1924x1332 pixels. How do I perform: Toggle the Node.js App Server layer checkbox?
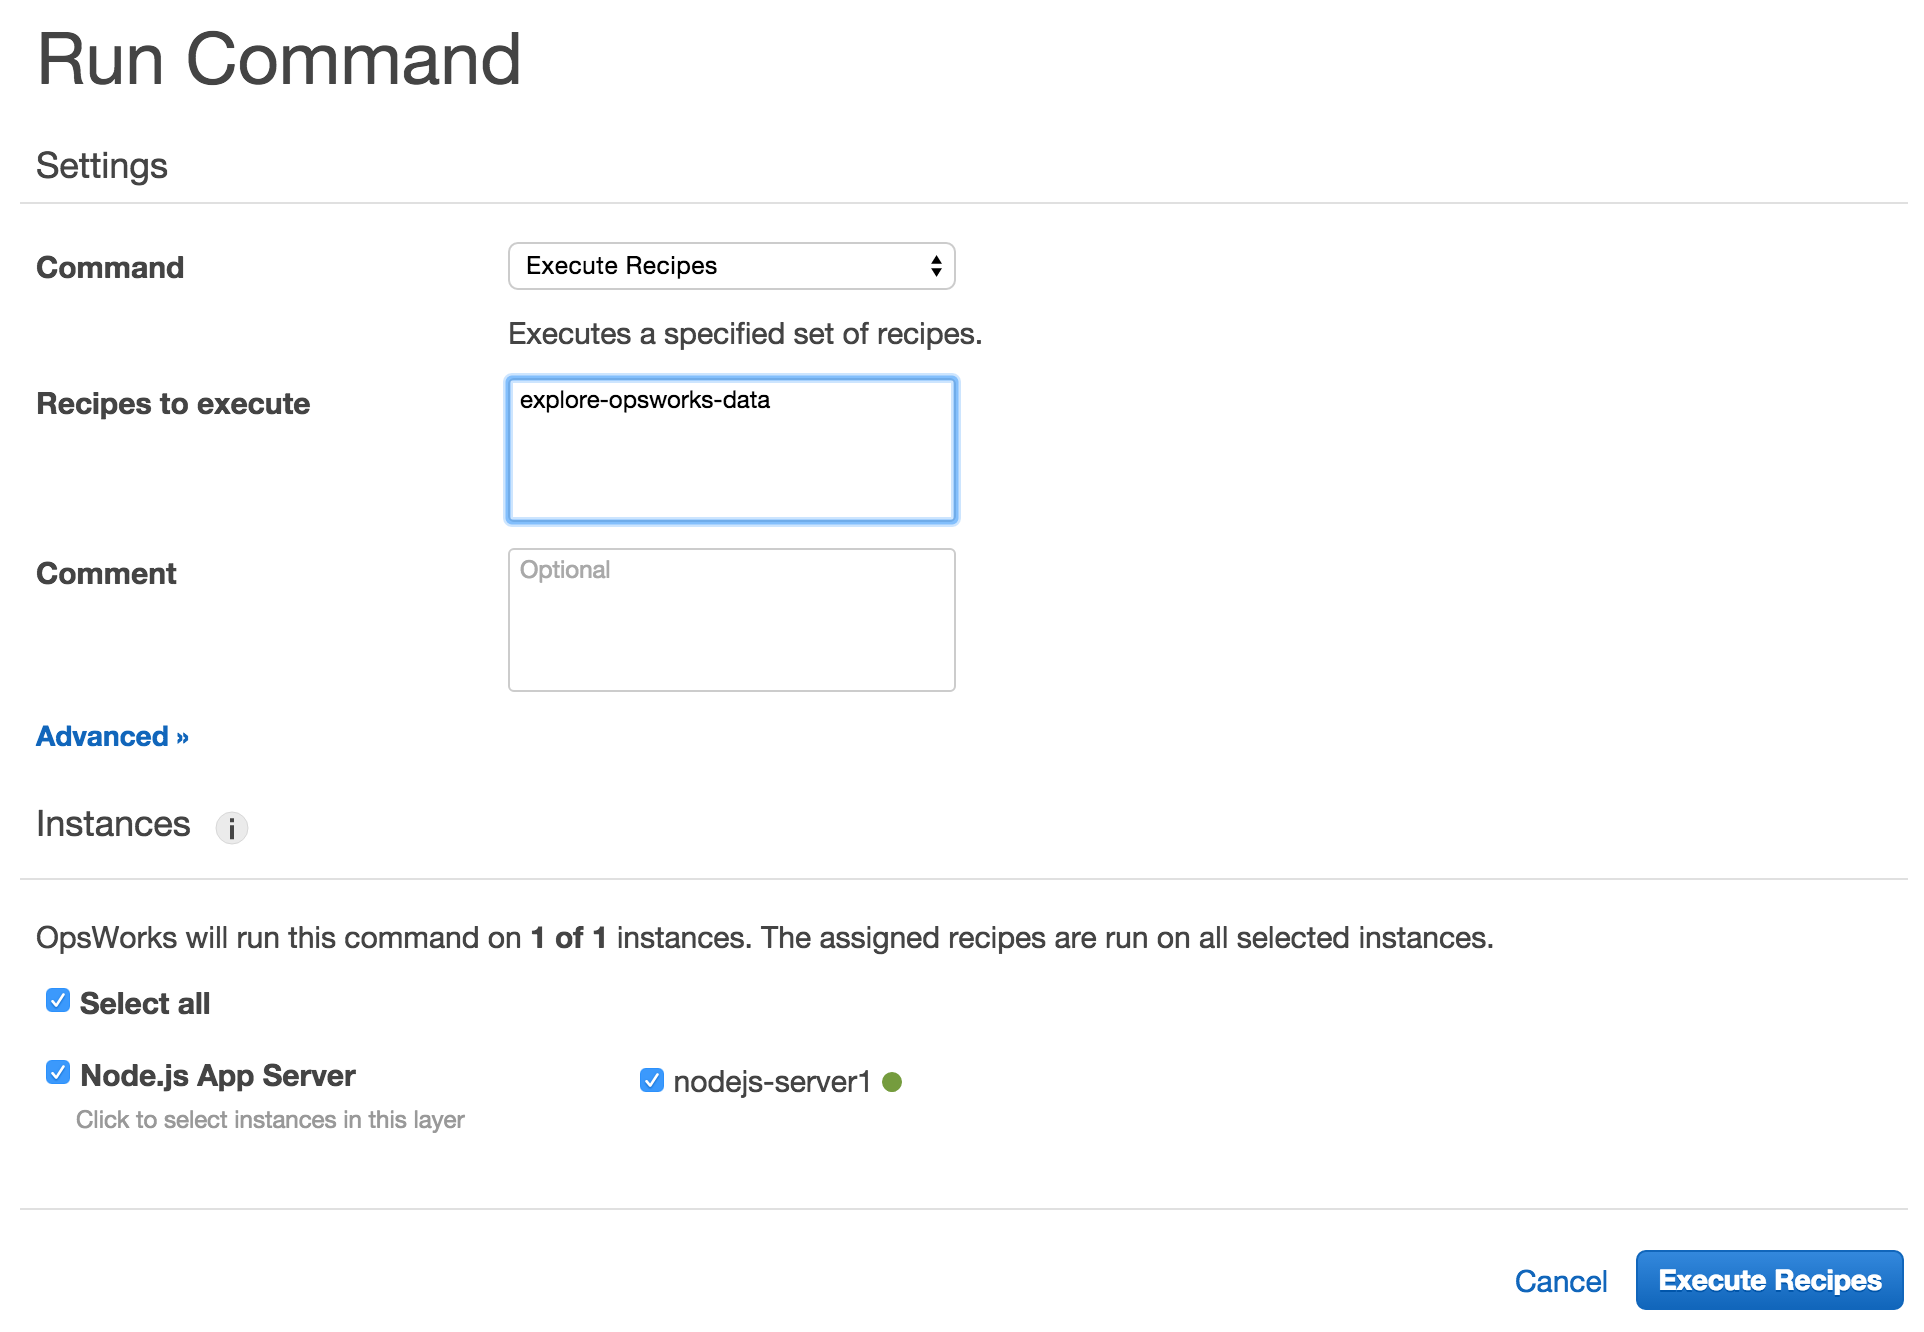[58, 1073]
